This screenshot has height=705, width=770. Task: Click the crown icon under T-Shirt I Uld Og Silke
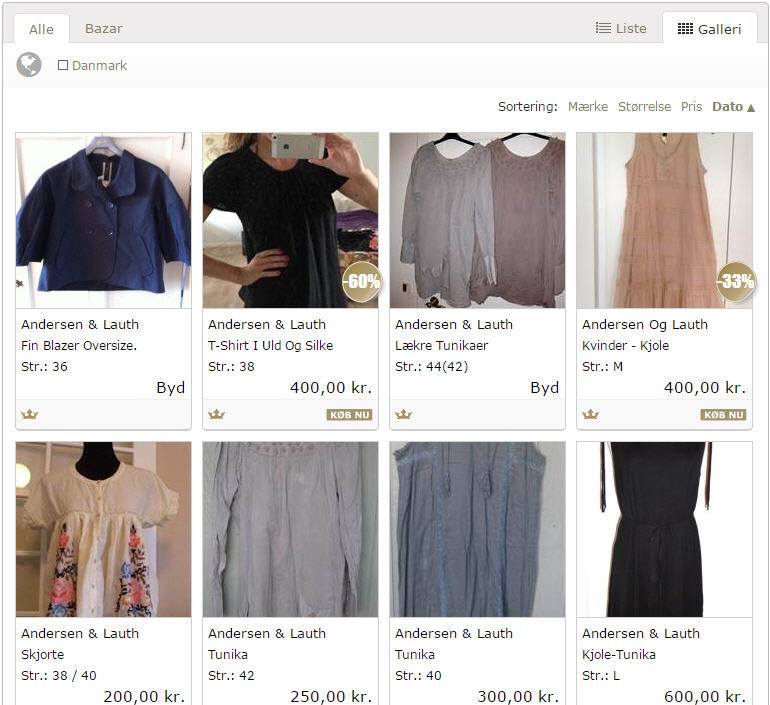click(217, 414)
